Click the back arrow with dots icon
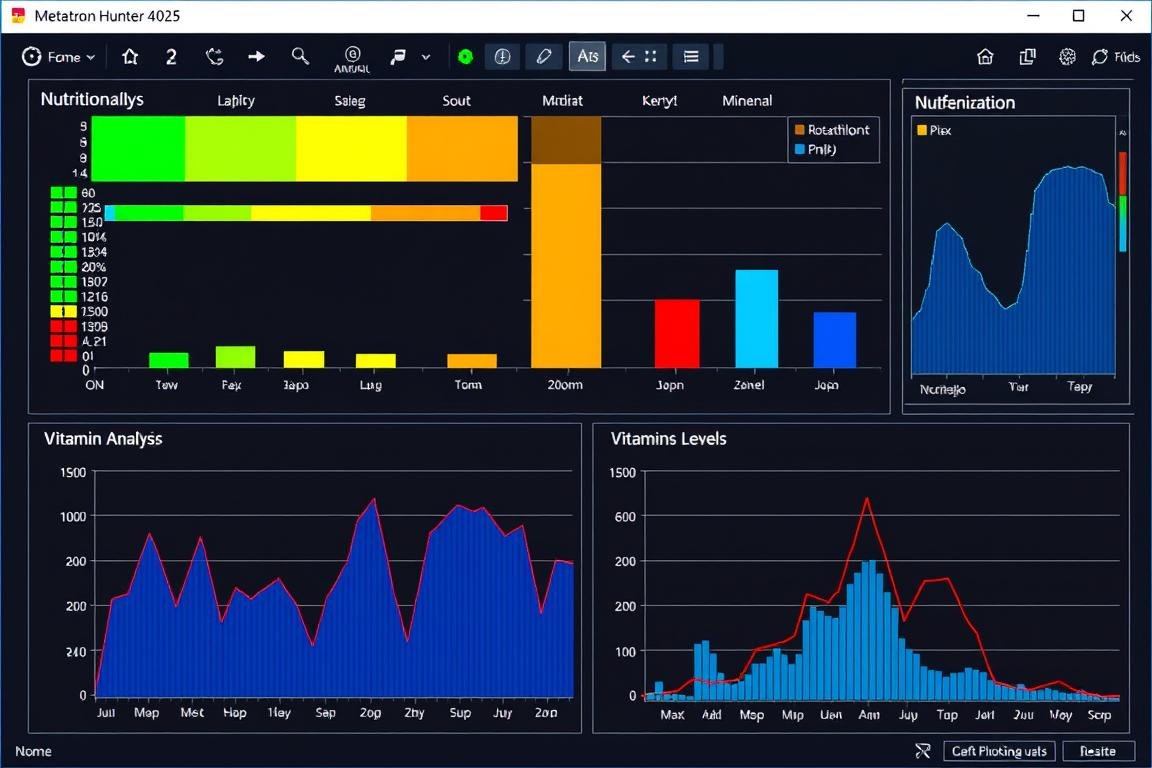1152x768 pixels. click(x=638, y=57)
